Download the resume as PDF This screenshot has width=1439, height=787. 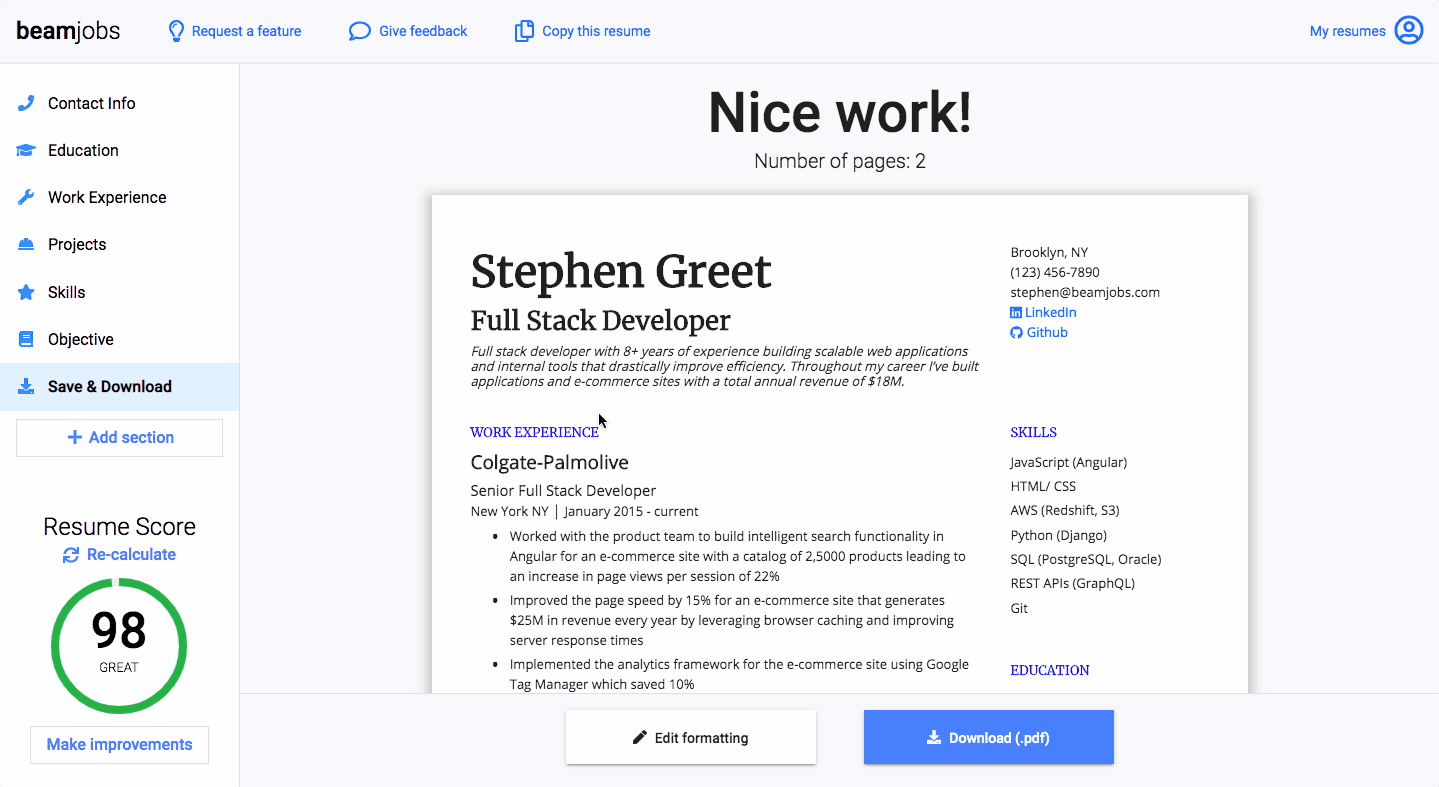(988, 738)
